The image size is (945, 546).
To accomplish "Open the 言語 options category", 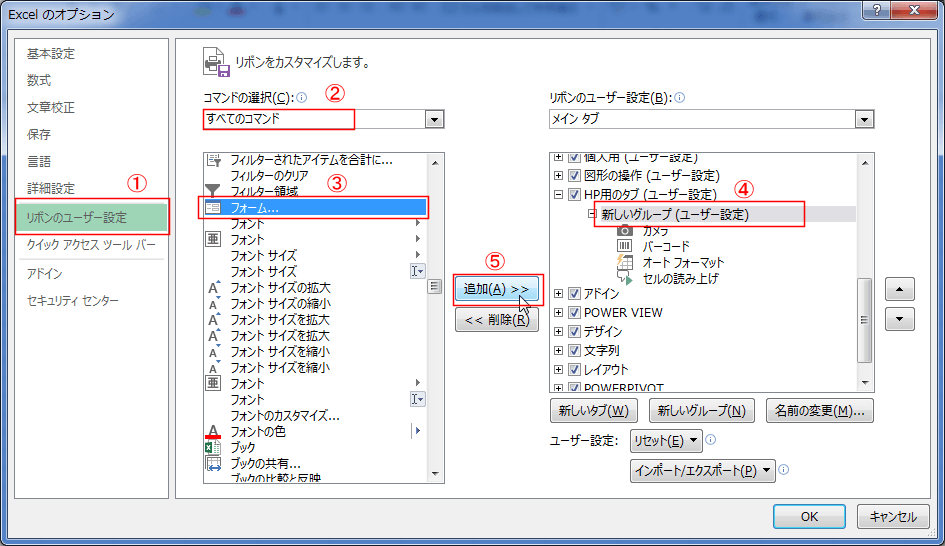I will click(x=39, y=162).
